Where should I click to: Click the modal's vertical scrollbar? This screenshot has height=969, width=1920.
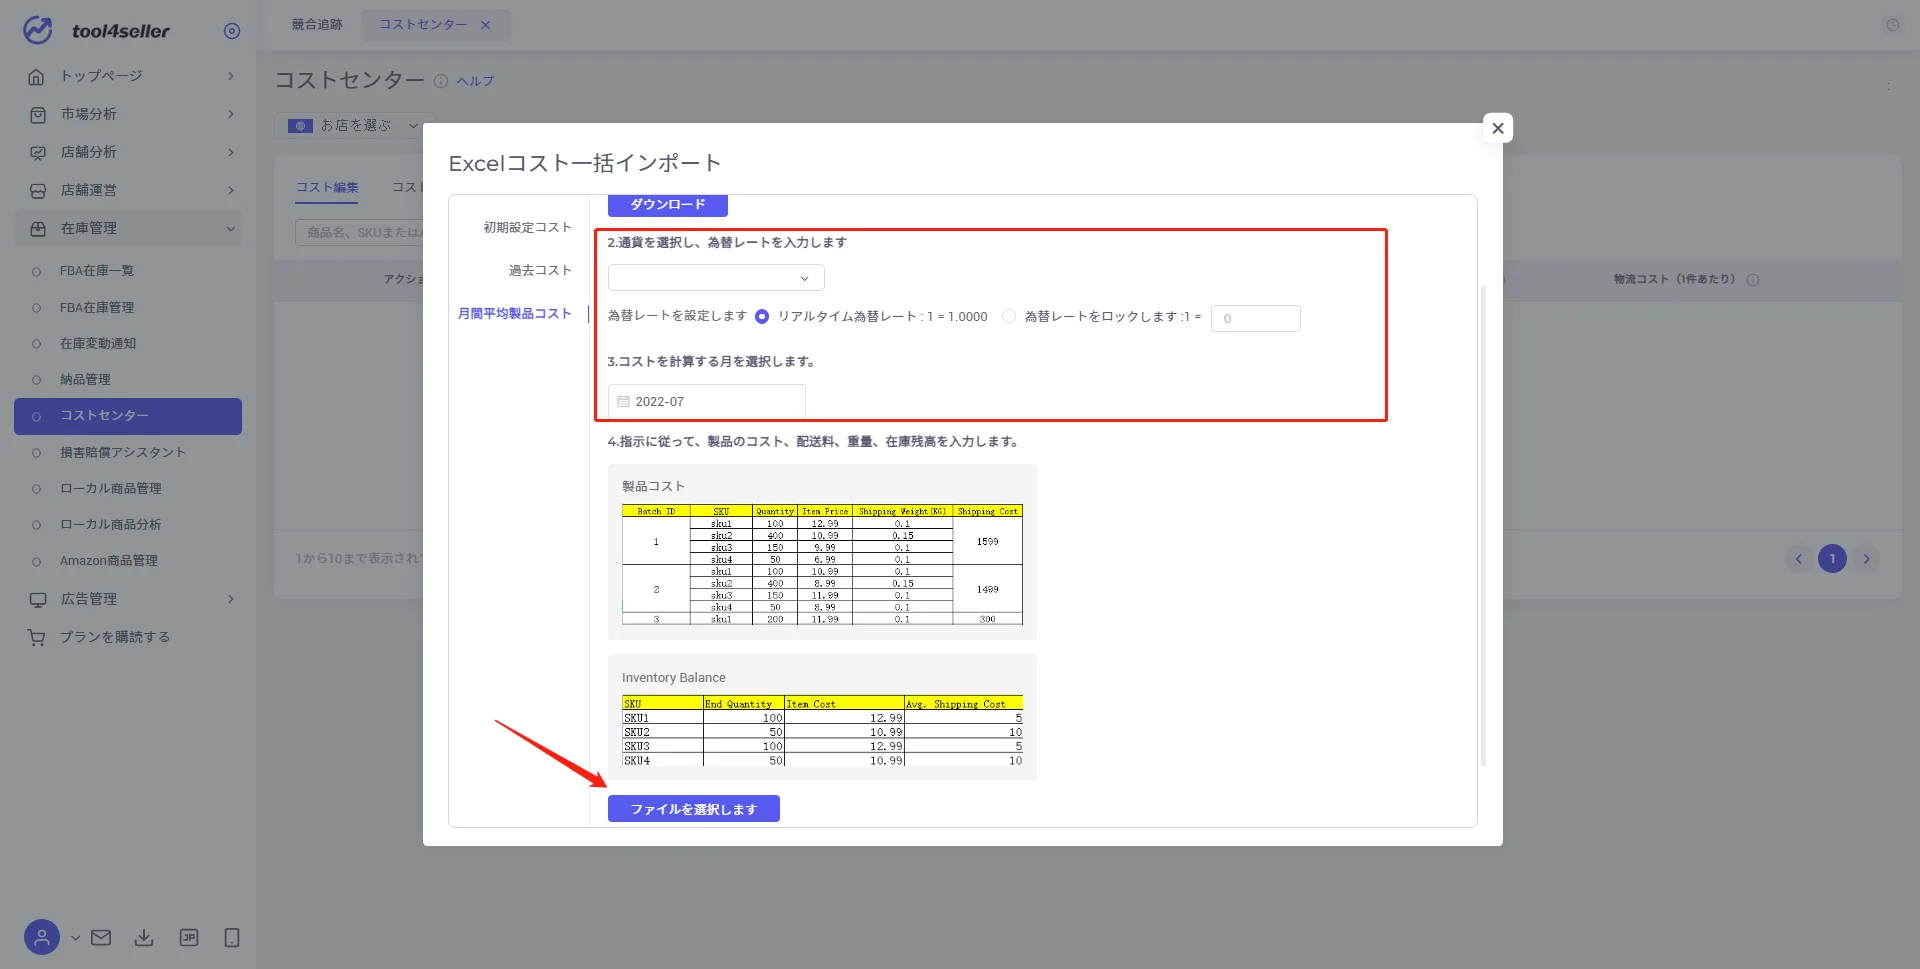tap(1484, 526)
